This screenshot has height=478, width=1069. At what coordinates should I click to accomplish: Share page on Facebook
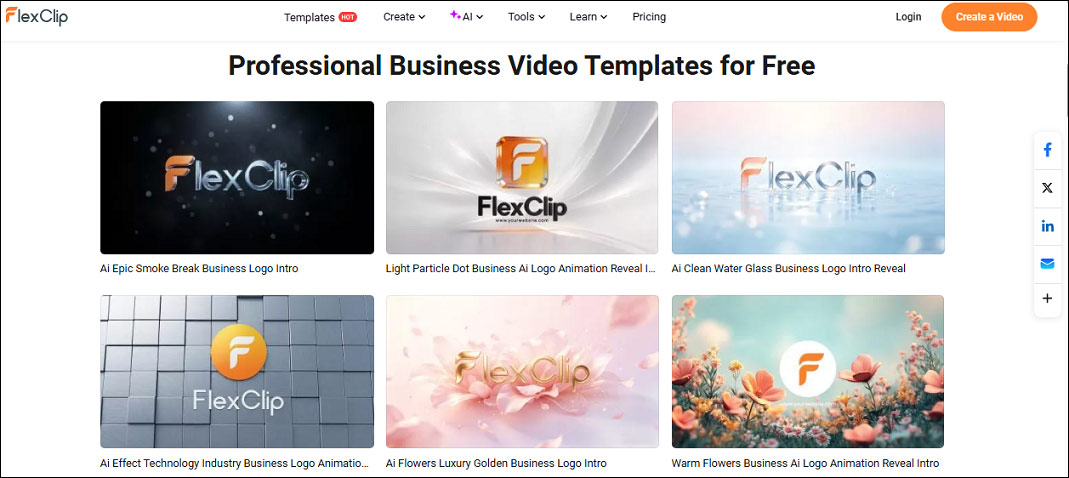[x=1047, y=150]
